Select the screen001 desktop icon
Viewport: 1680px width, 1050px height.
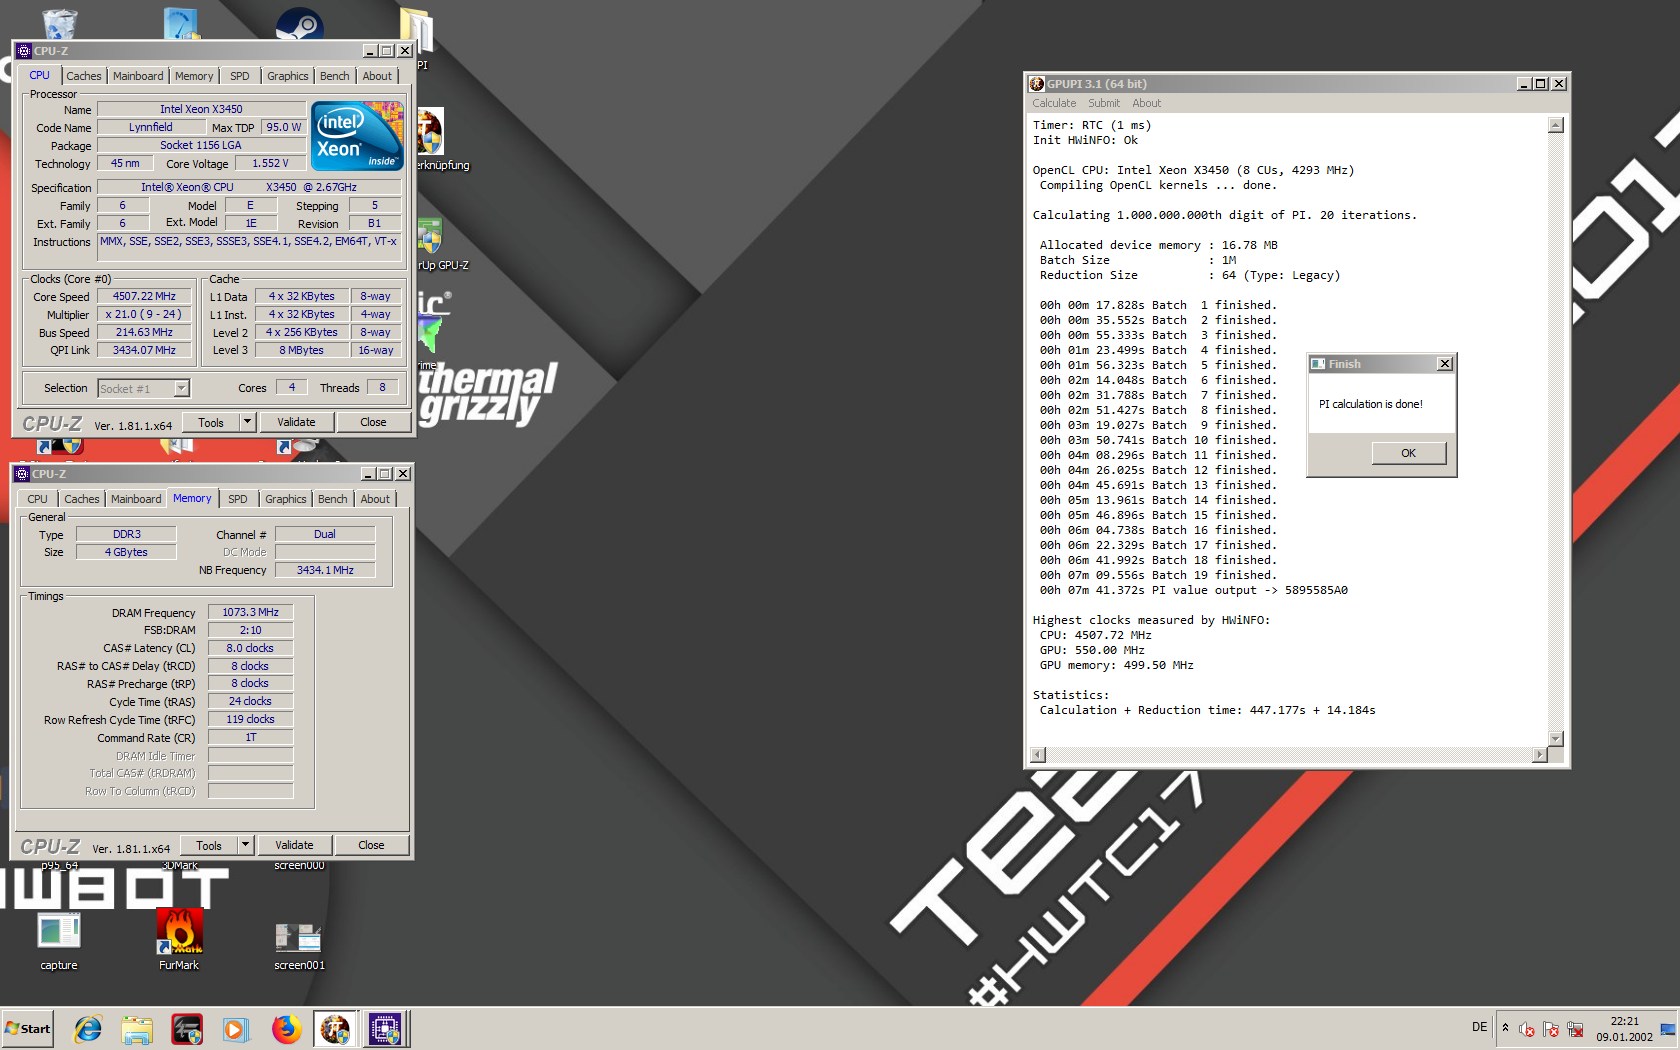point(299,945)
